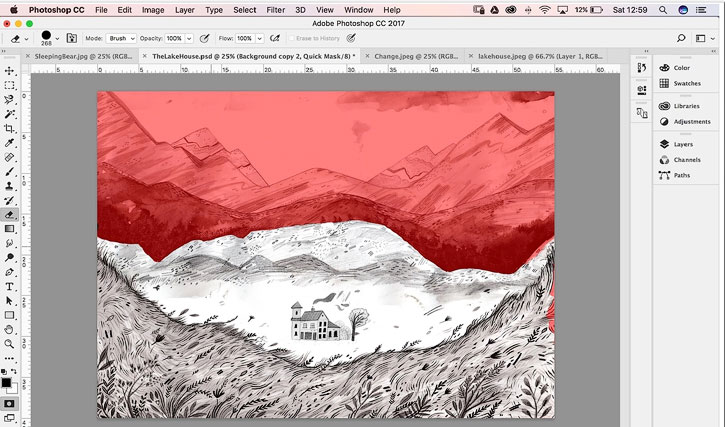
Task: Open the Select menu
Action: tap(245, 10)
